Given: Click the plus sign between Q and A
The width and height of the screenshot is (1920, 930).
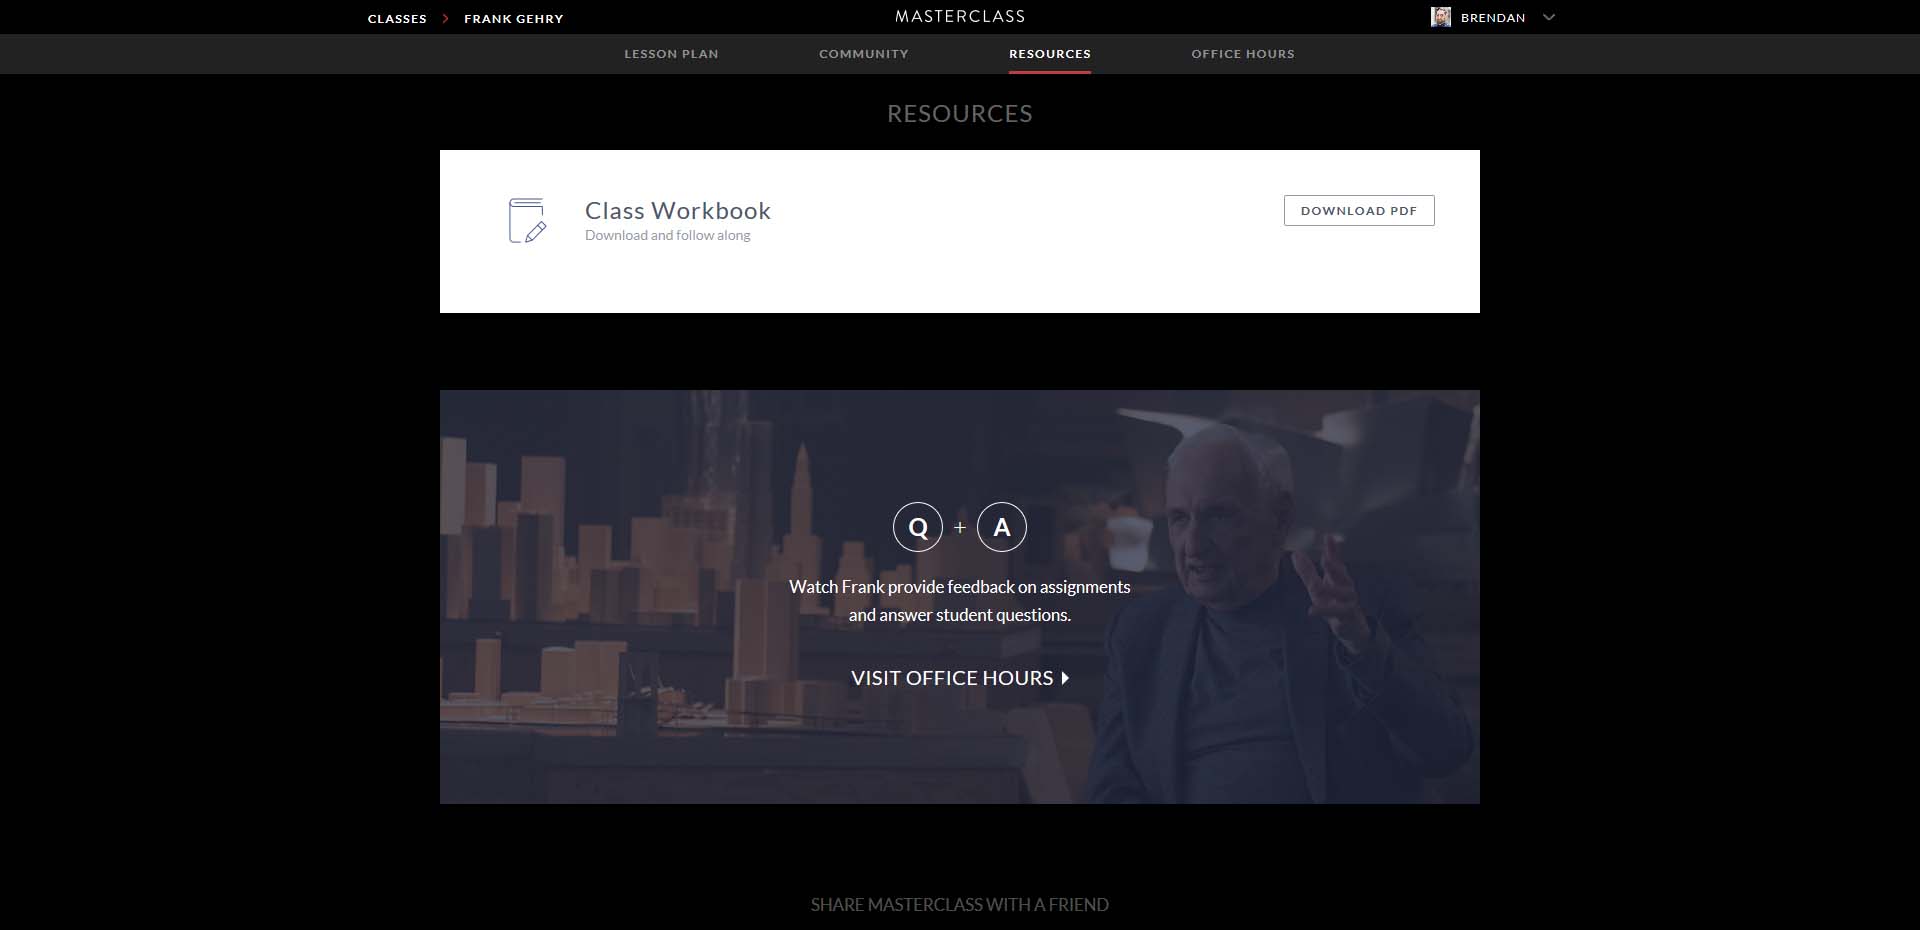Looking at the screenshot, I should (960, 527).
